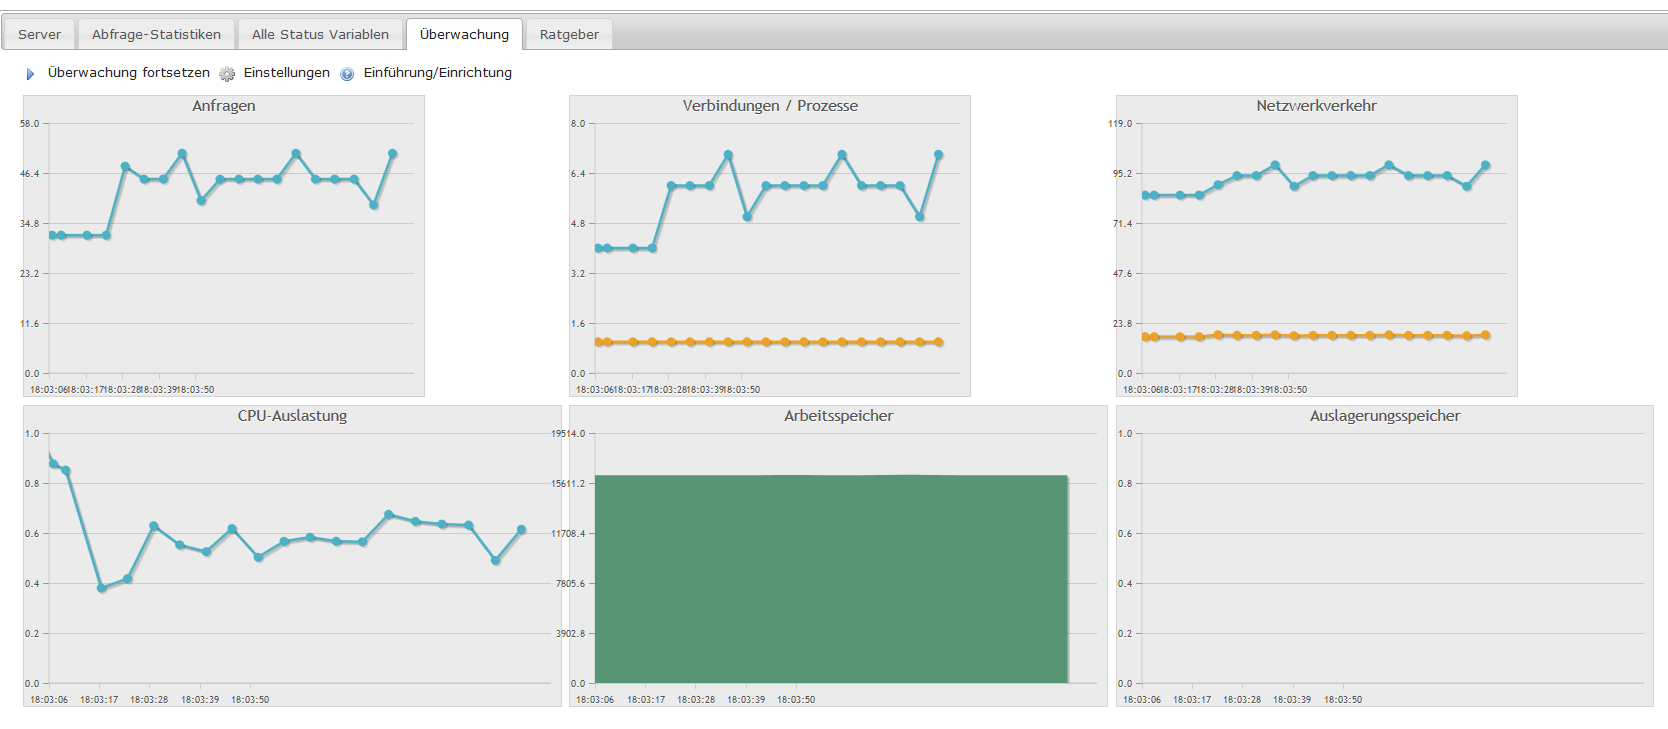Click the last data point in Anfragen chart
This screenshot has width=1668, height=729.
393,154
